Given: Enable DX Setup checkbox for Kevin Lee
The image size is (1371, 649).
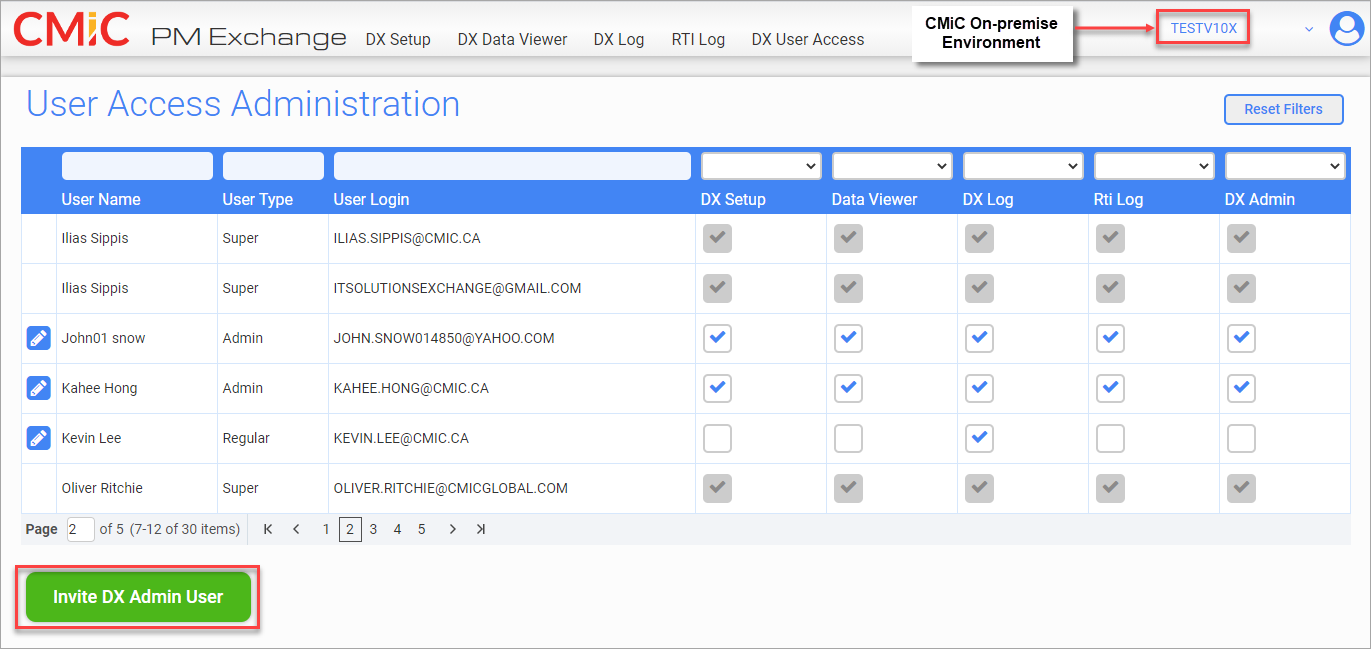Looking at the screenshot, I should click(717, 438).
